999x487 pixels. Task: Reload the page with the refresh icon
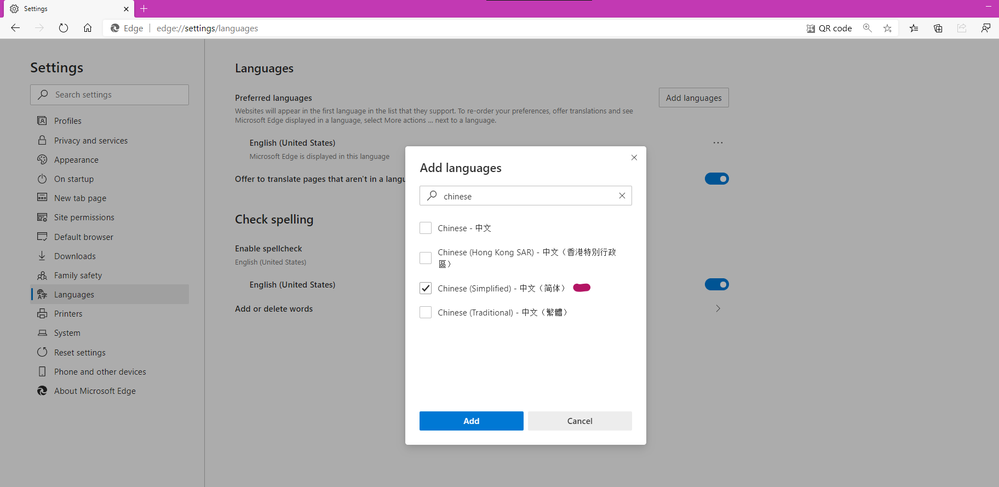coord(63,28)
